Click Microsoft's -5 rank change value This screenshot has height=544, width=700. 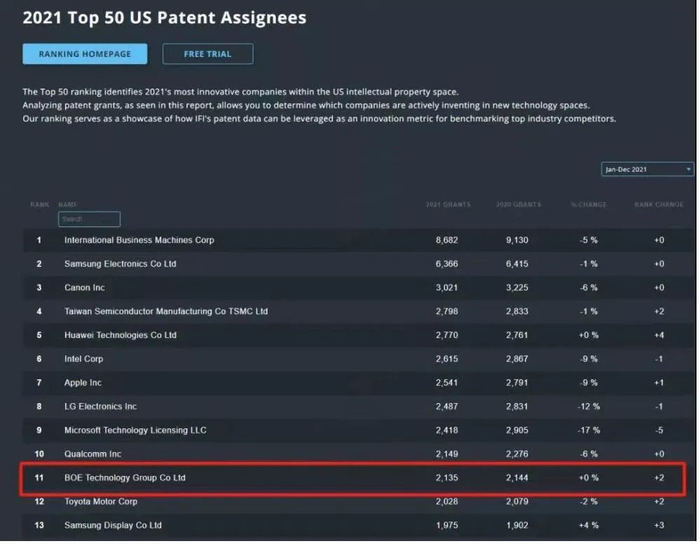(x=659, y=430)
